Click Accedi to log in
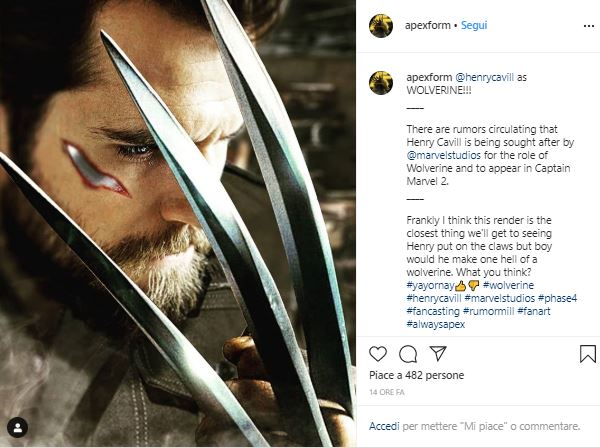Screen dimensions: 600x448 click(x=384, y=426)
